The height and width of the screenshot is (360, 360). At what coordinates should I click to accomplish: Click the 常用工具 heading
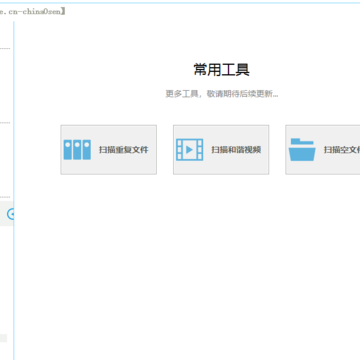tap(222, 70)
